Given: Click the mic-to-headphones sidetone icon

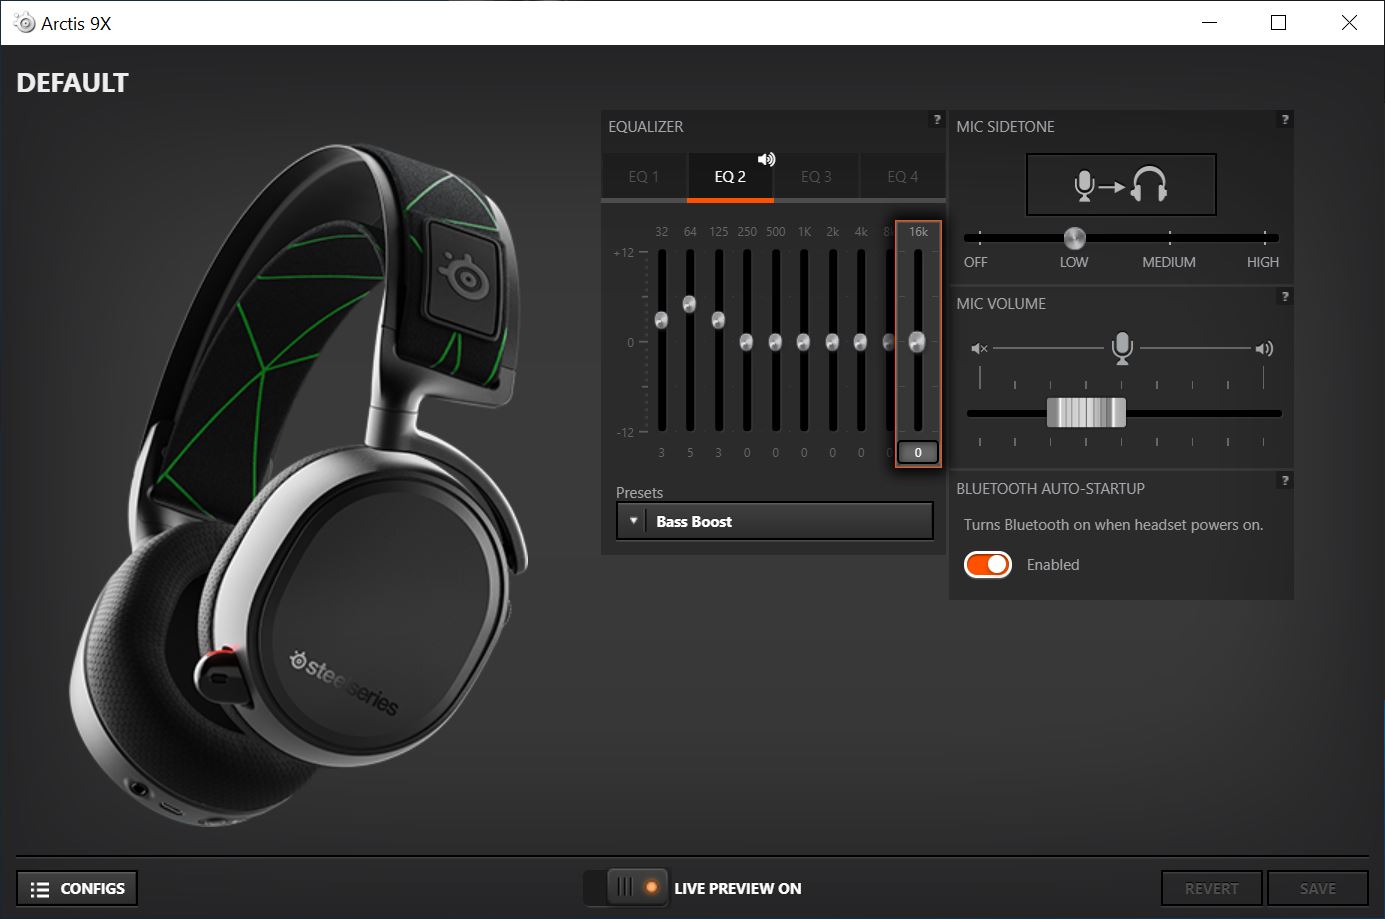Looking at the screenshot, I should click(1121, 185).
